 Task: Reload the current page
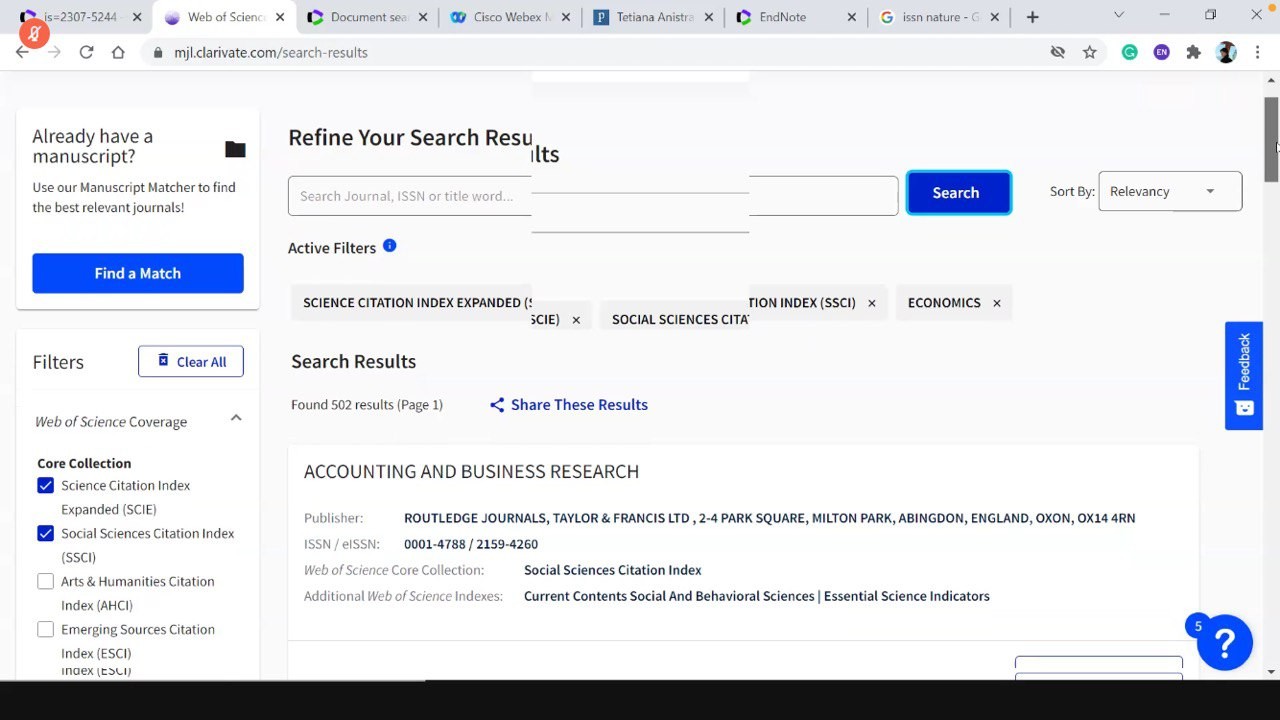tap(86, 52)
